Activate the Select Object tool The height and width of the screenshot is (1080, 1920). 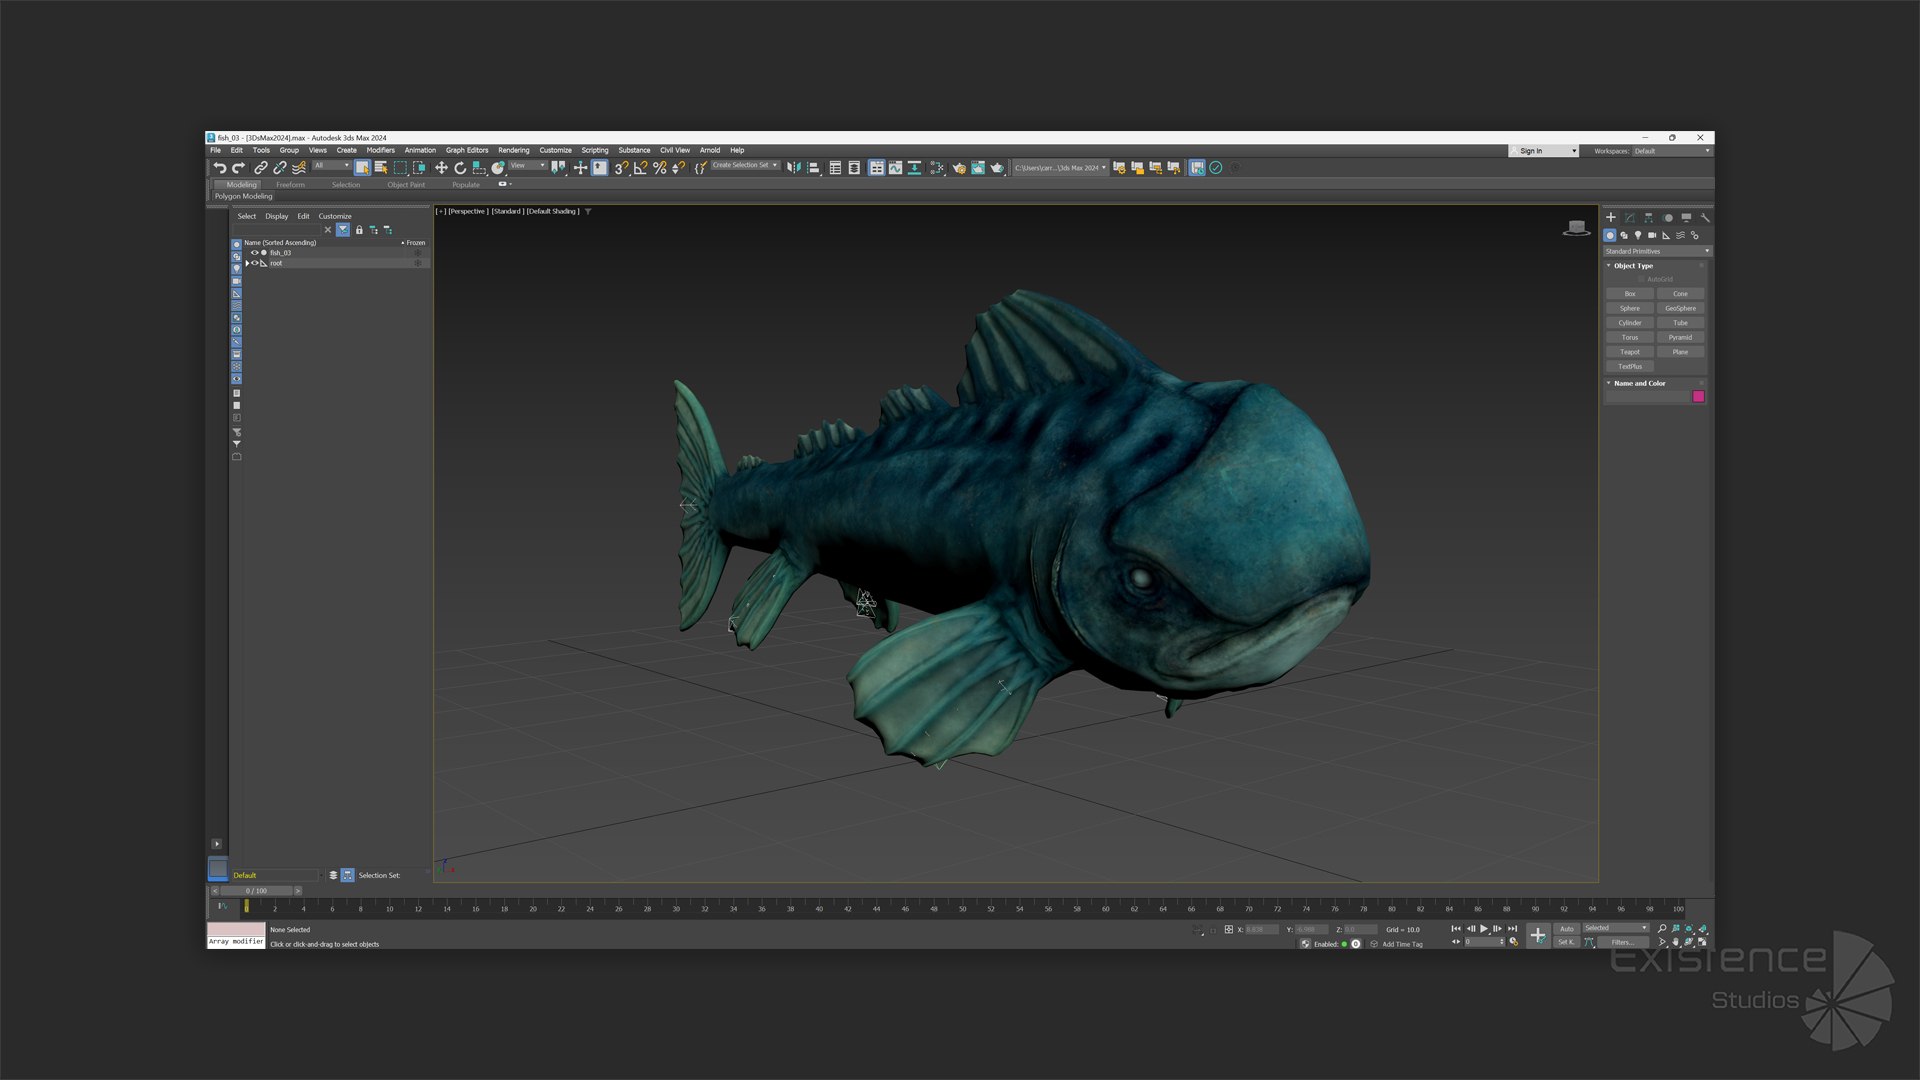pos(362,168)
